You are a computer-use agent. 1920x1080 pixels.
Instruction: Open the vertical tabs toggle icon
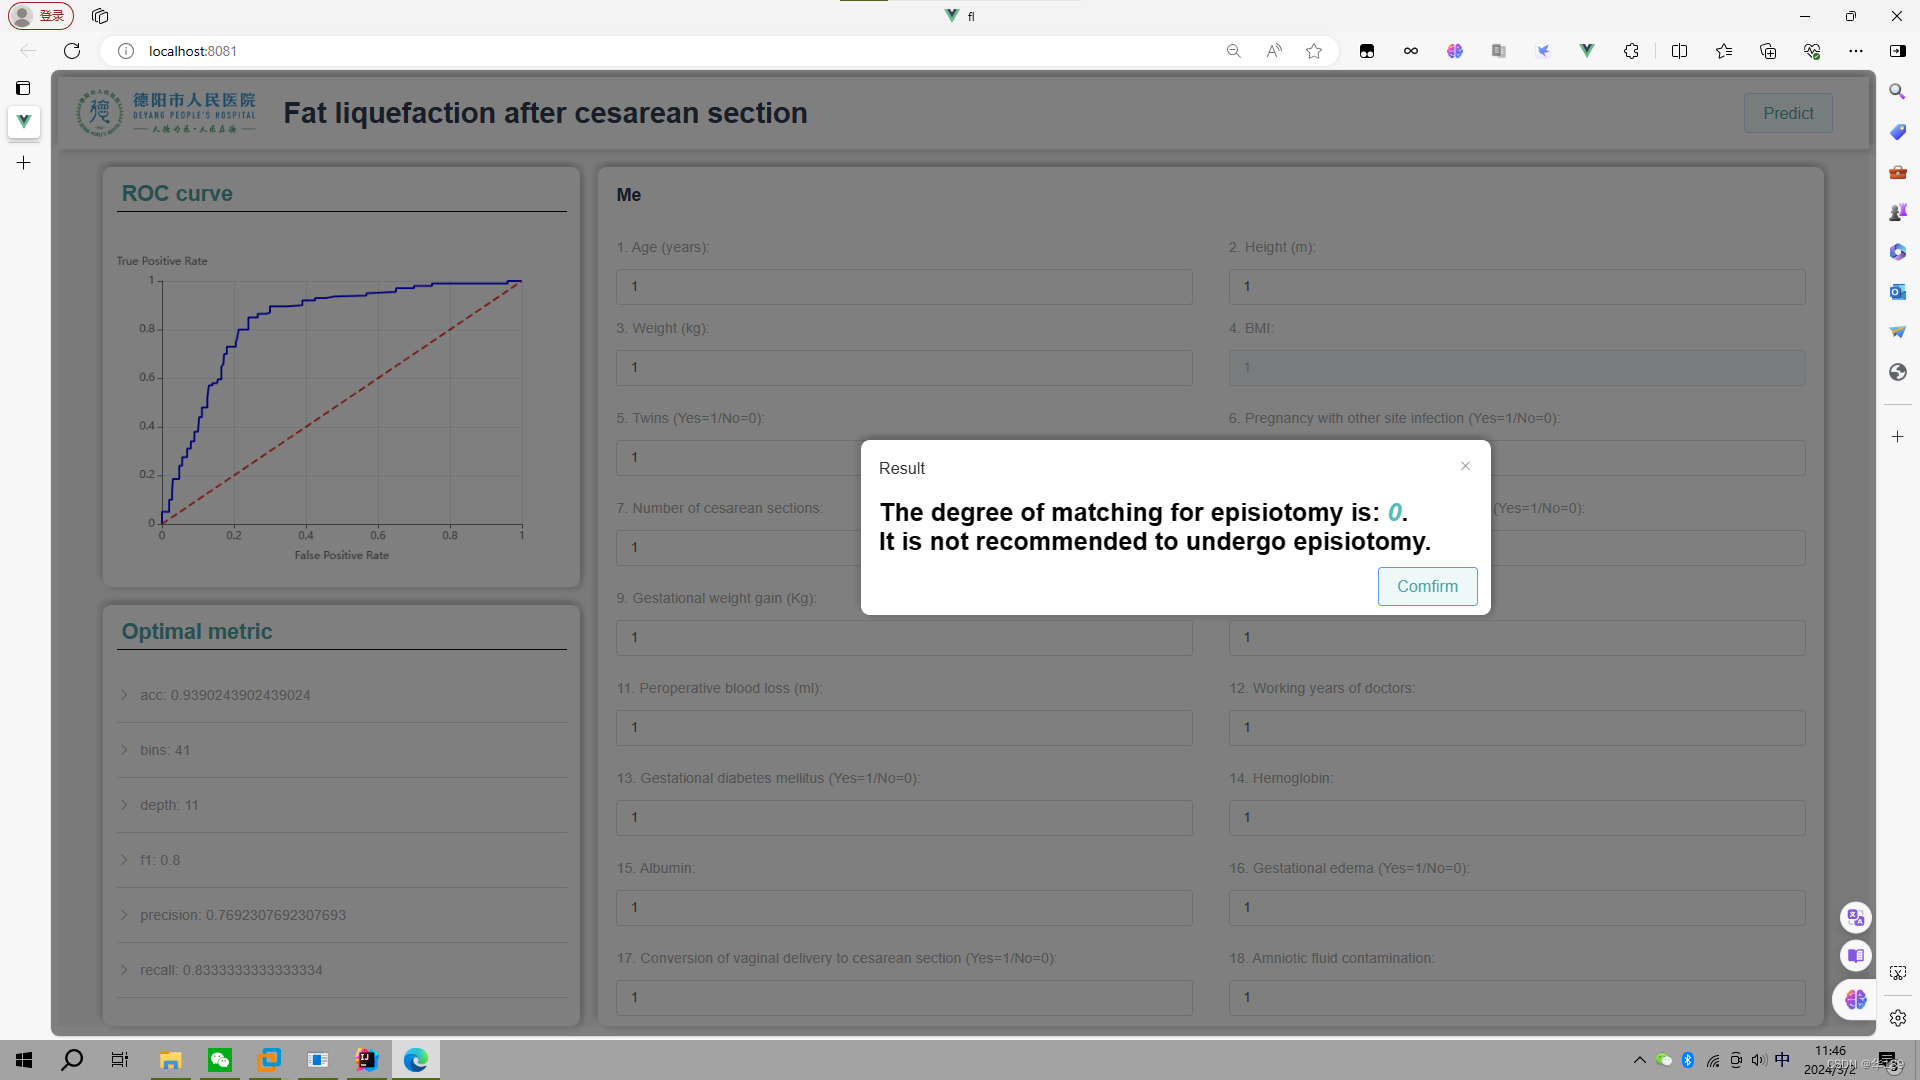coord(23,88)
